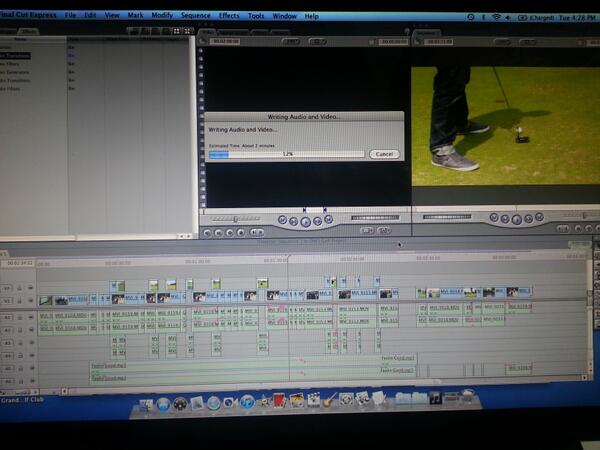Open the Sequence menu

tap(196, 15)
